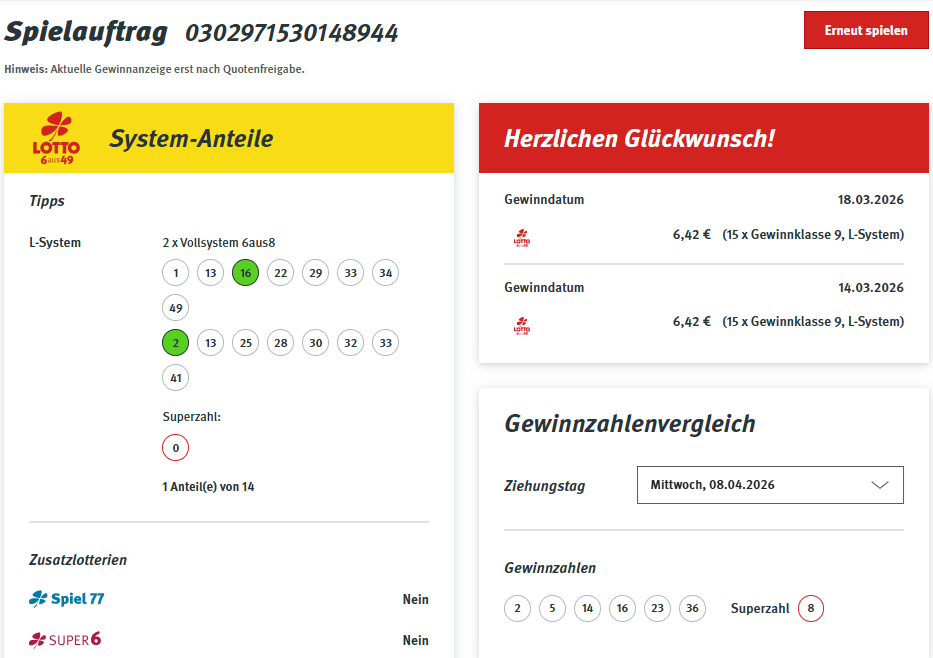Click the Herzlichen Glückwunsch red banner
Screen dimensions: 933x658
pyautogui.click(x=703, y=138)
